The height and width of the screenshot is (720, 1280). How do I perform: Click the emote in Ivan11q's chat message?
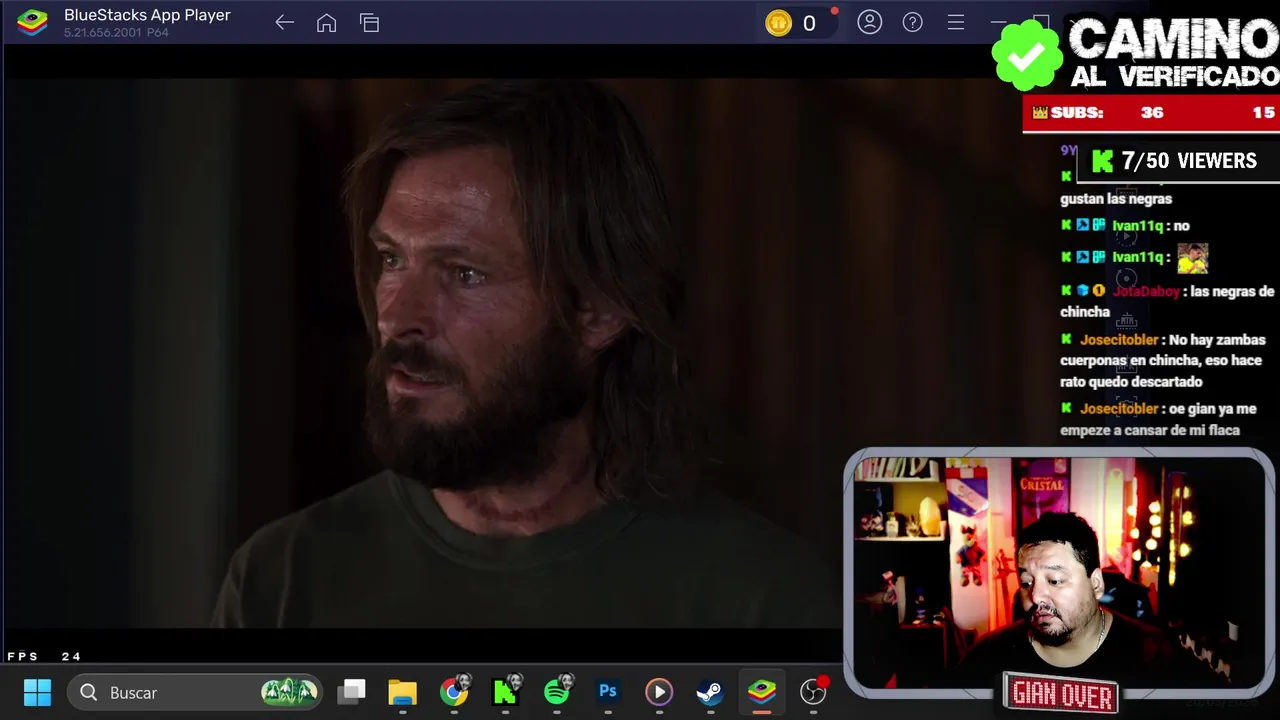[1192, 258]
